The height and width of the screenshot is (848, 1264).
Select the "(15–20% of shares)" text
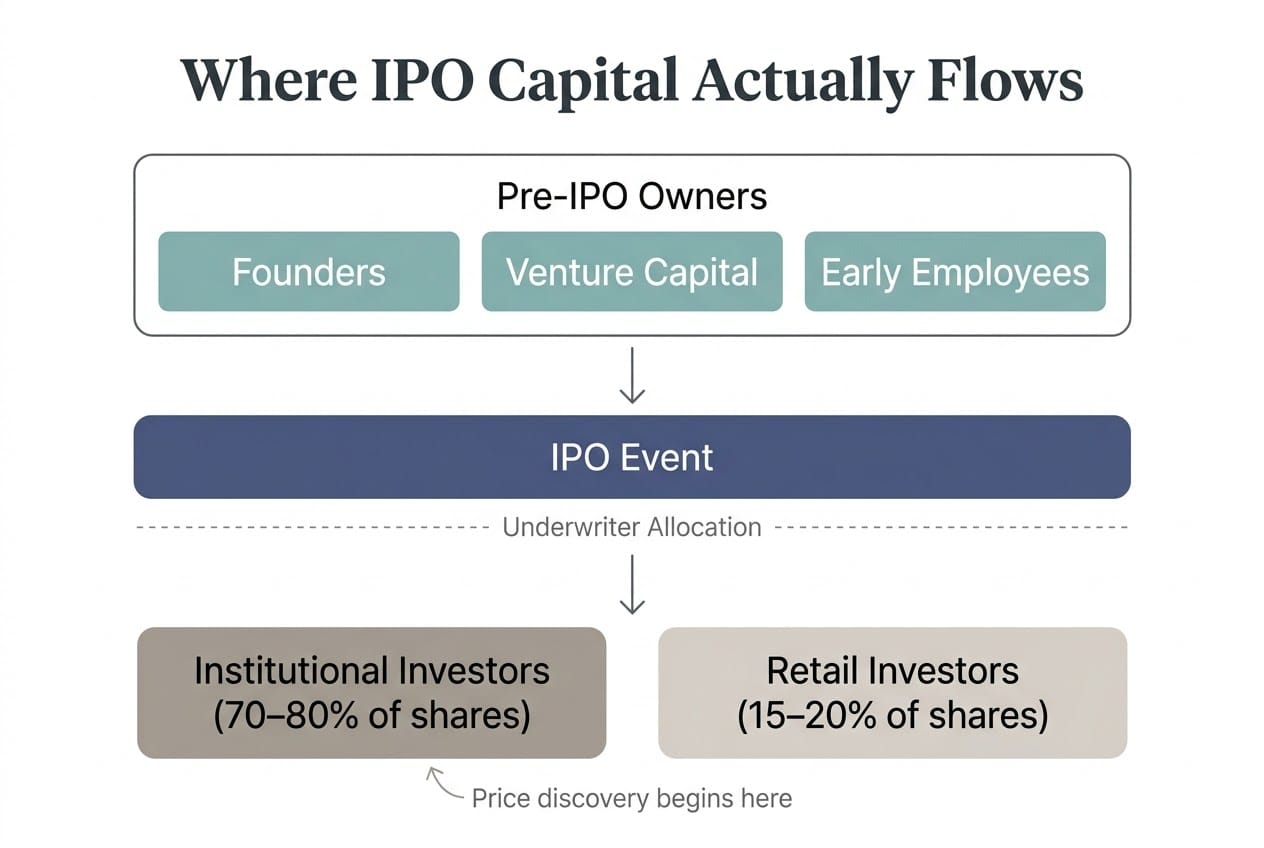point(892,716)
